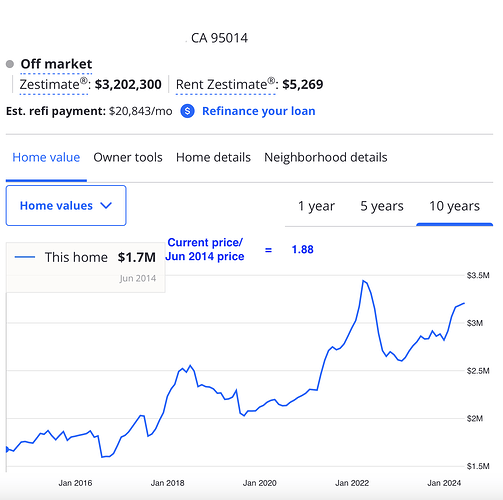The image size is (503, 500).
Task: Show the 5 years chart range
Action: (x=382, y=206)
